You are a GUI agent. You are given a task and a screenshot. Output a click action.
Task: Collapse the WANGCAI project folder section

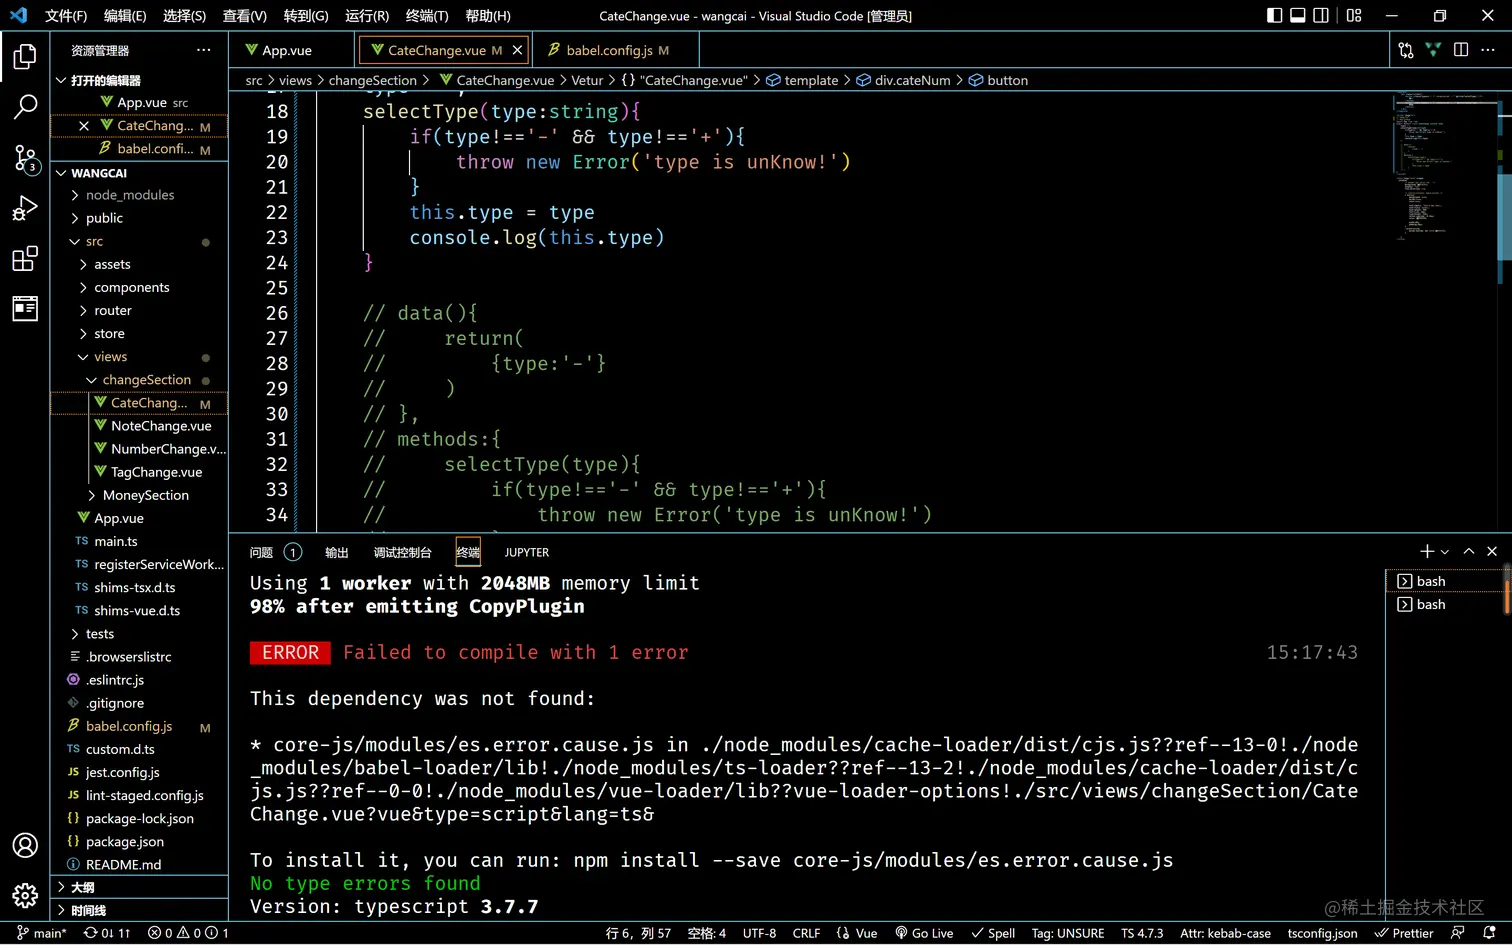[140, 173]
